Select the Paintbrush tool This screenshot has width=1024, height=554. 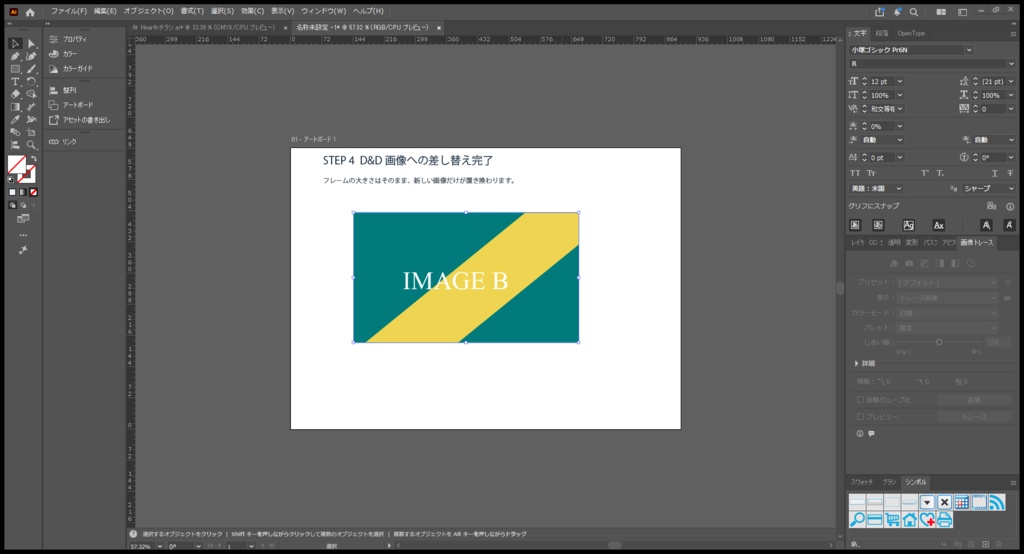pyautogui.click(x=31, y=69)
